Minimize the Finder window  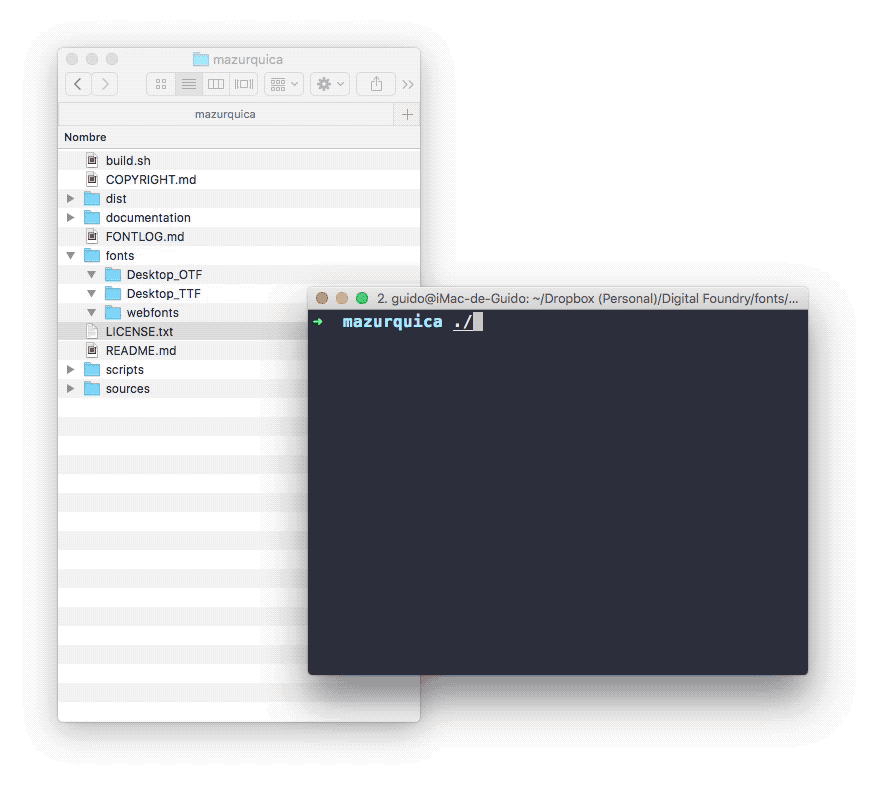(92, 59)
